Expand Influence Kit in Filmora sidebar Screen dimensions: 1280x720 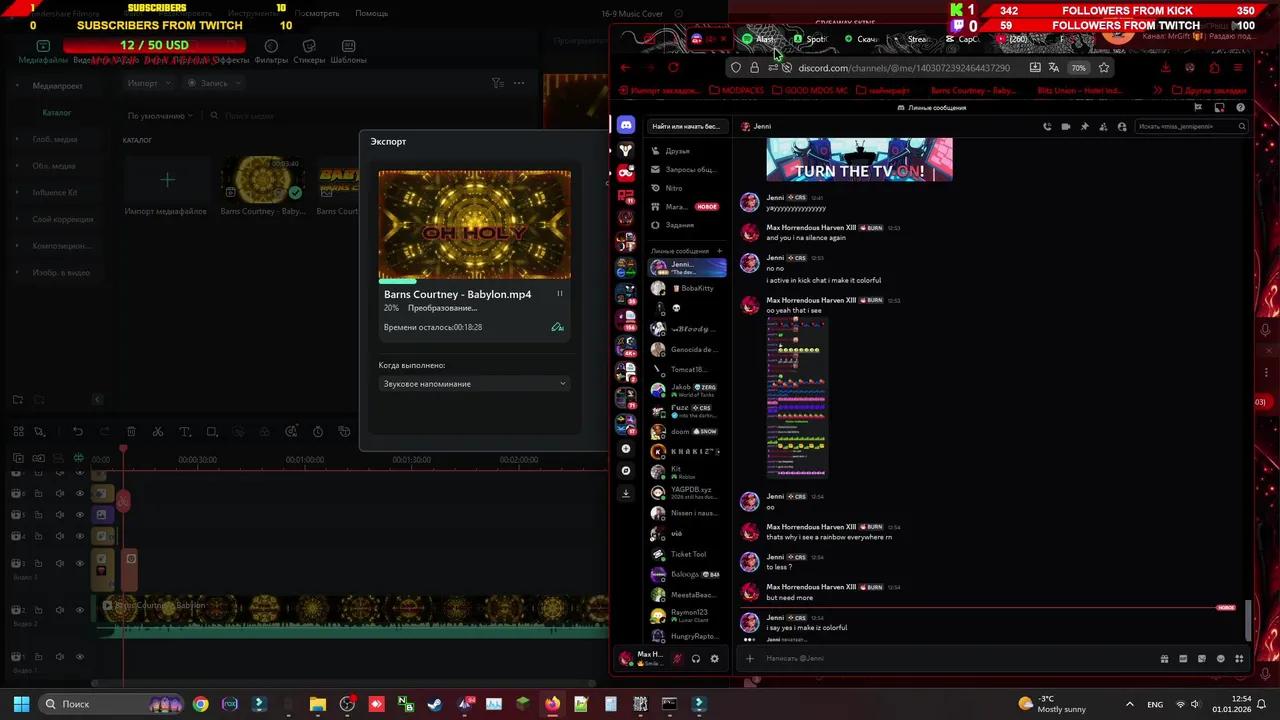(x=17, y=192)
